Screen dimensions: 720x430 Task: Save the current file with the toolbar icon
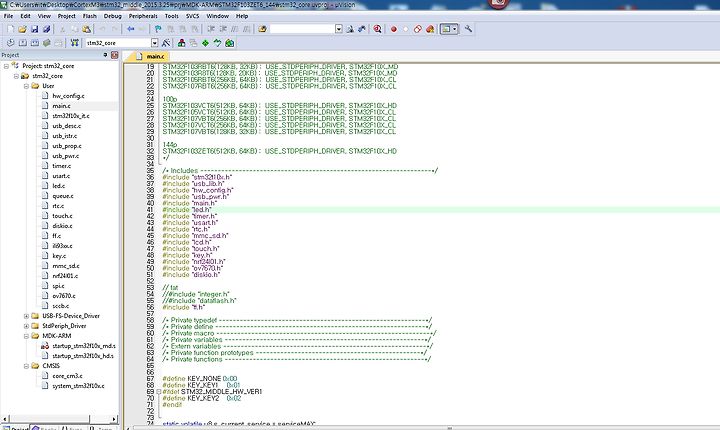point(34,29)
